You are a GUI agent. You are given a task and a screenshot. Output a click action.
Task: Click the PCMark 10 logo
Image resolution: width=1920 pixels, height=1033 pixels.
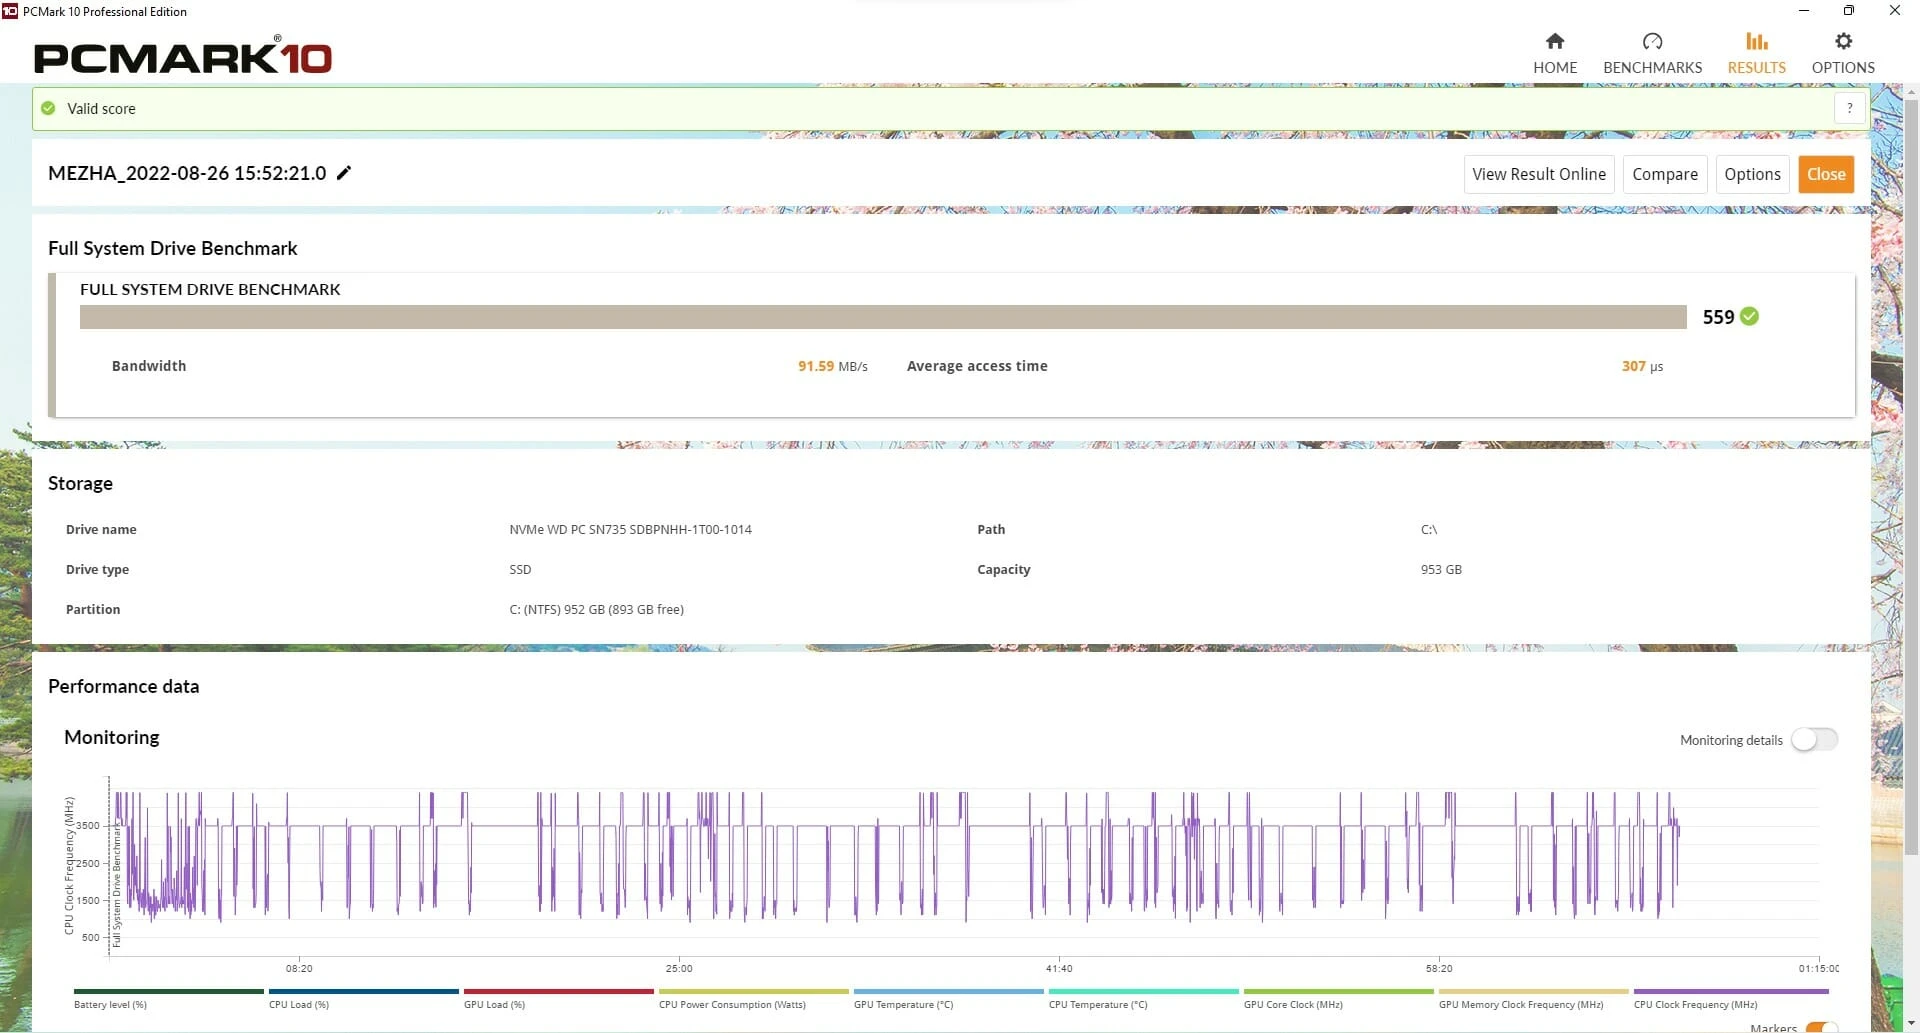182,56
